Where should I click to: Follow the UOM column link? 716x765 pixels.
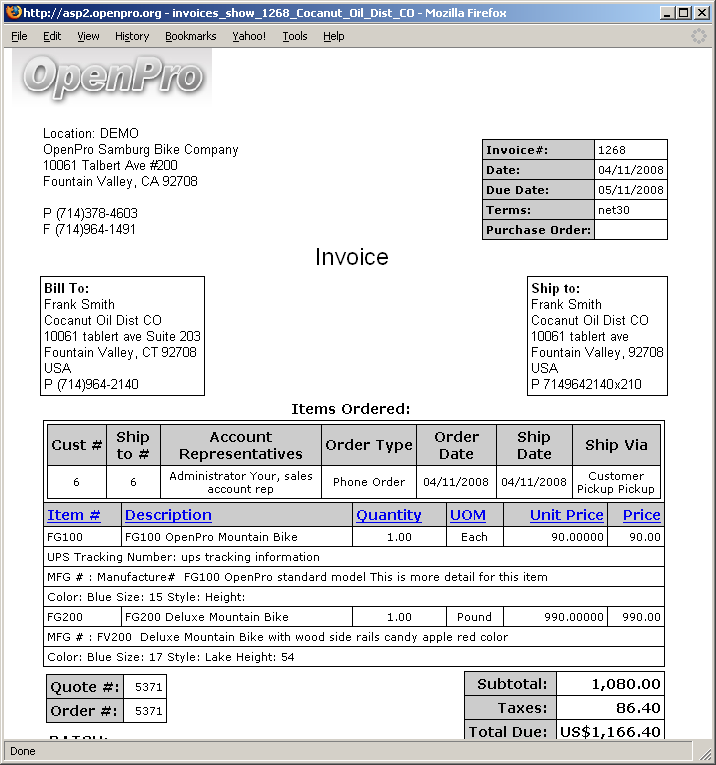click(x=468, y=515)
